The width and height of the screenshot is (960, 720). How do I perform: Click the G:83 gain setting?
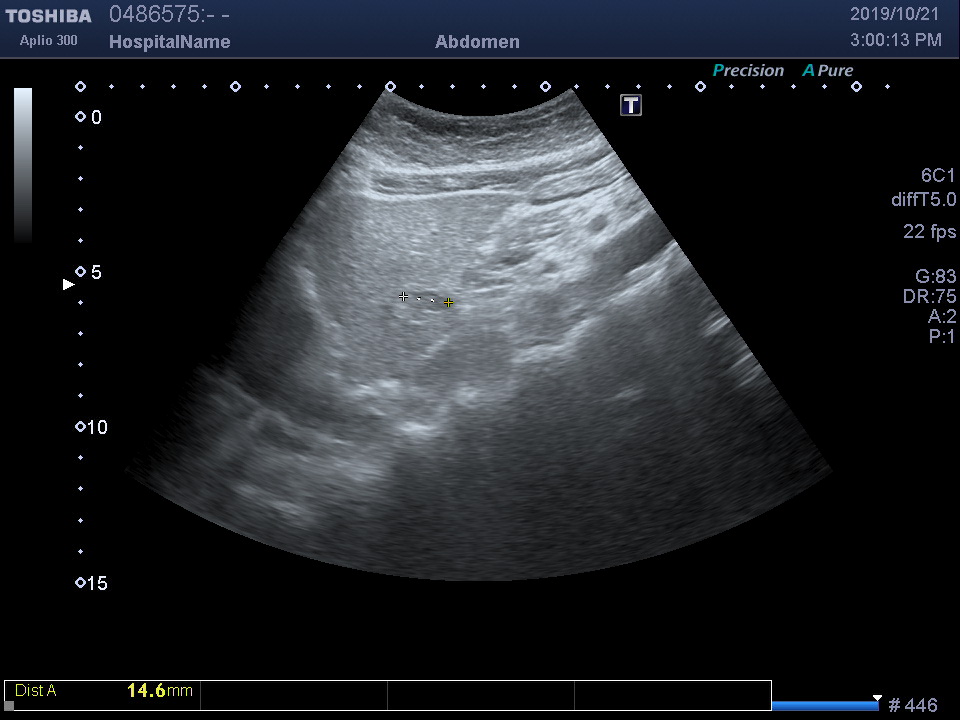click(x=935, y=277)
